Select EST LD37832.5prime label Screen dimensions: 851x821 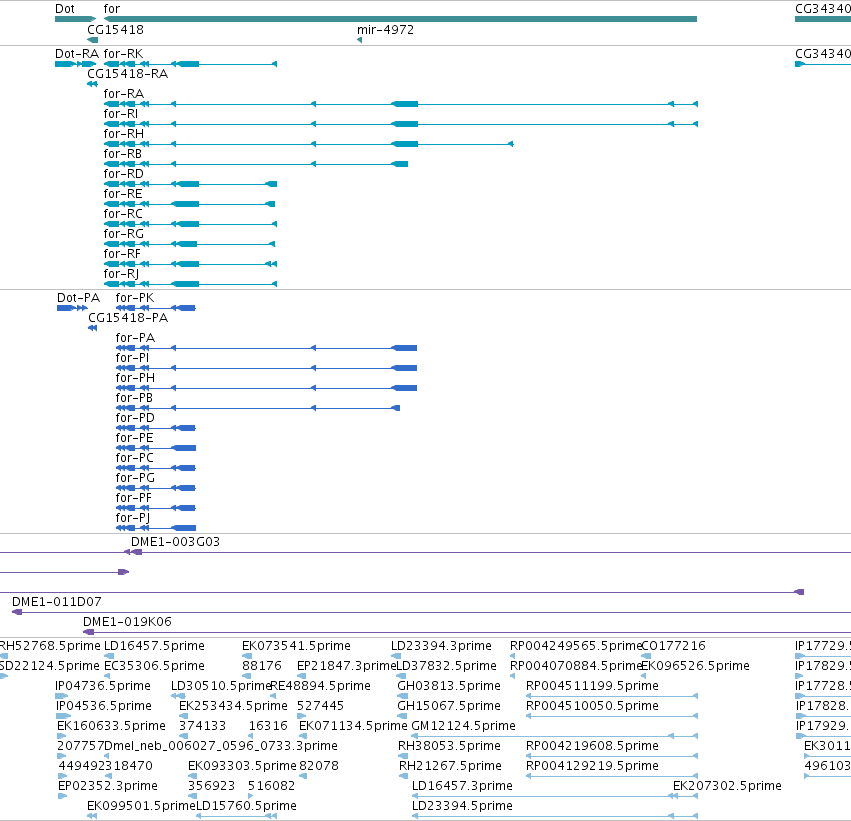pyautogui.click(x=447, y=666)
